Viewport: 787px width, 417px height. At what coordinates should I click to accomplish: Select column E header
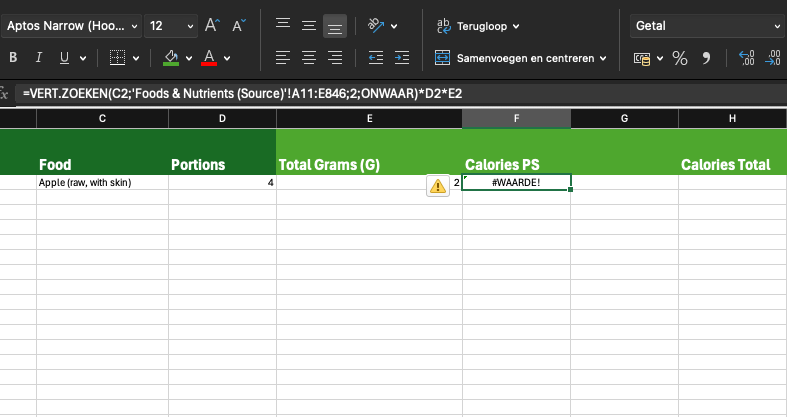coord(369,118)
